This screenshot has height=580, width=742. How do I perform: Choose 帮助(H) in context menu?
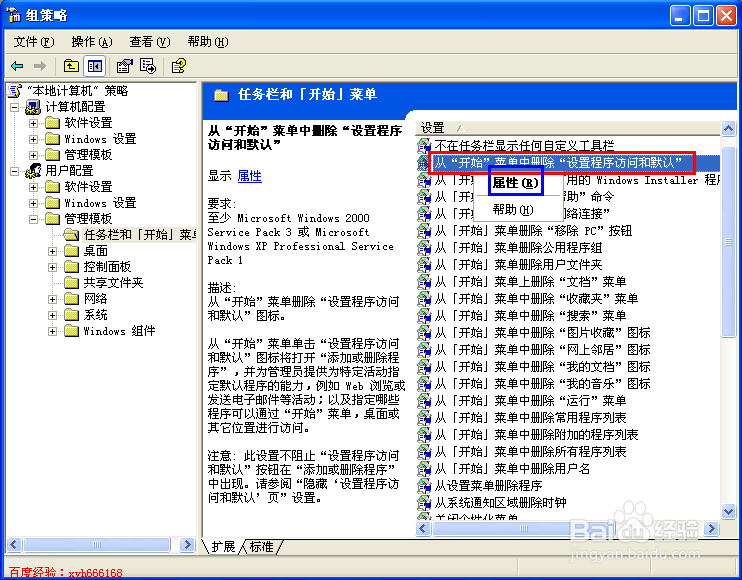click(x=513, y=210)
